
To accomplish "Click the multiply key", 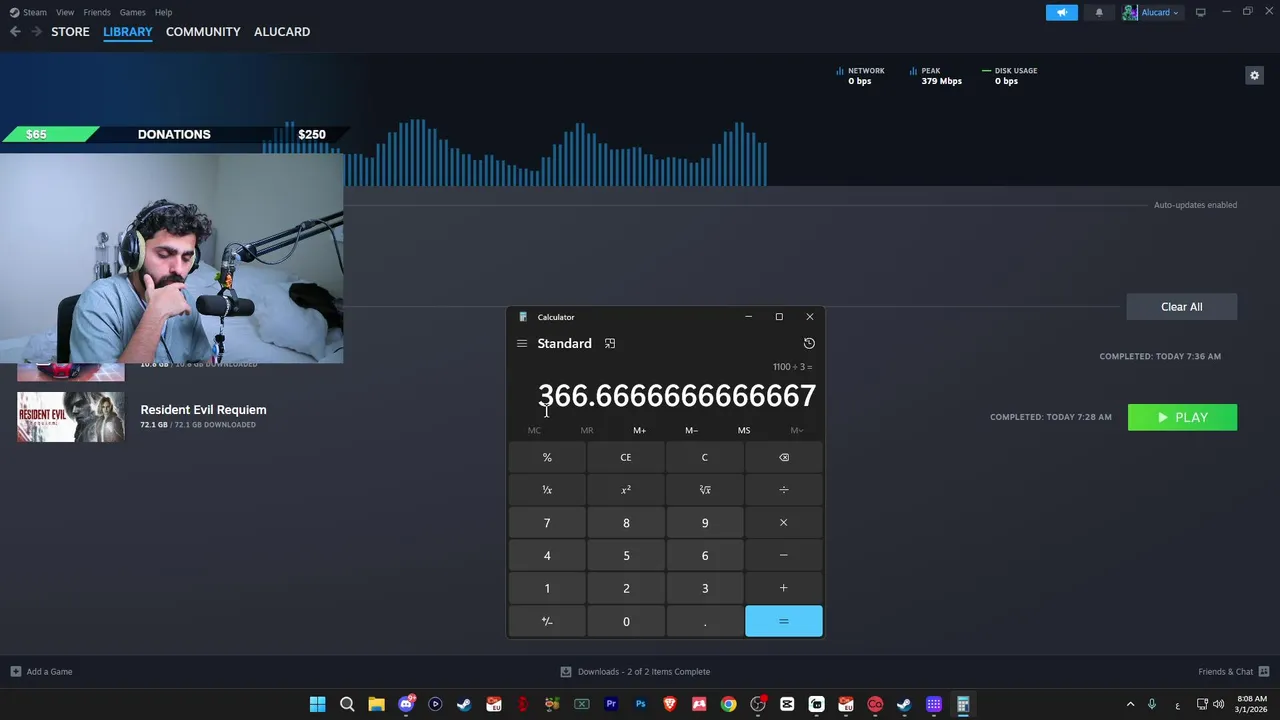I will (784, 523).
